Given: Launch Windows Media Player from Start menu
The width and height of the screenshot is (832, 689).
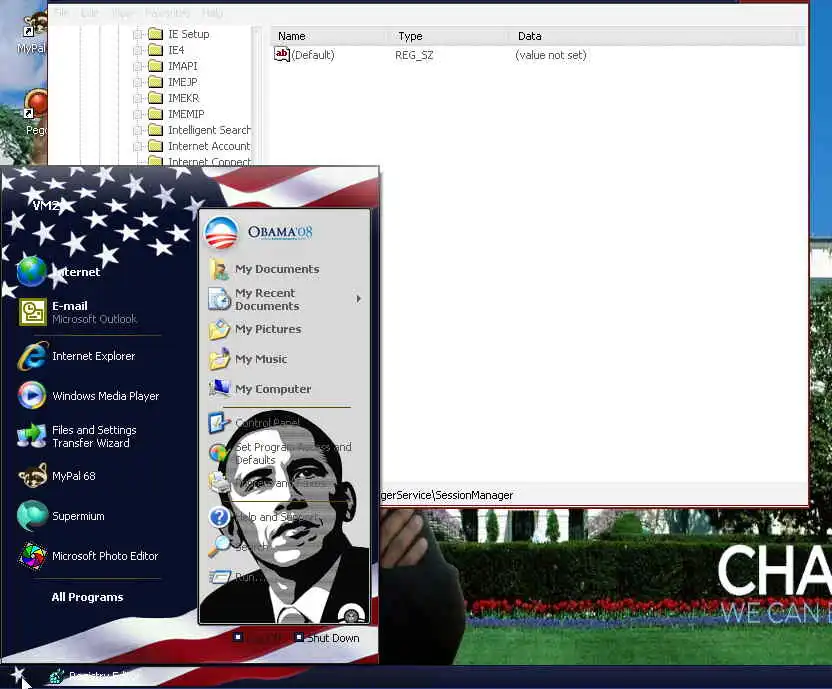Looking at the screenshot, I should pos(88,396).
